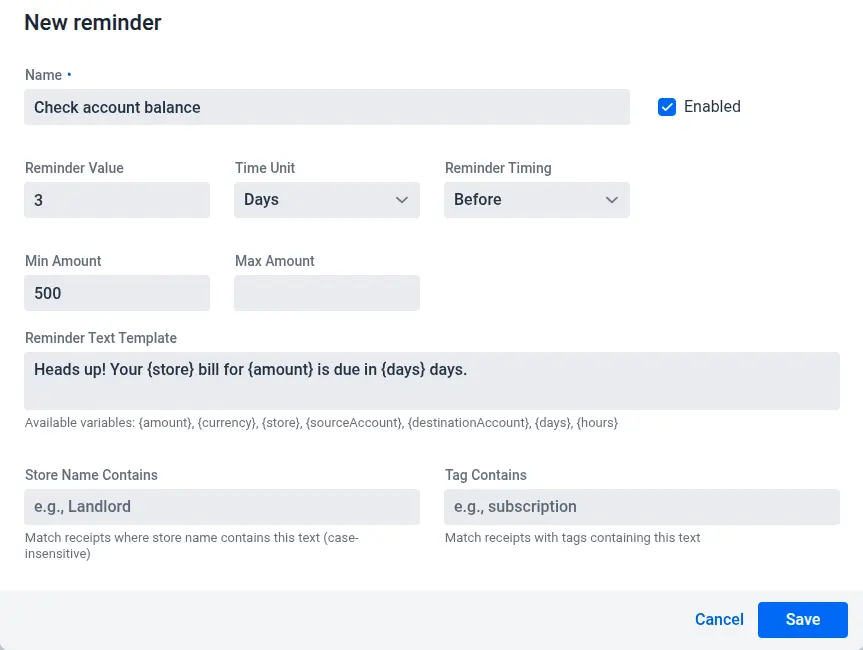The height and width of the screenshot is (650, 863).
Task: Click the Reminder Text Template label
Action: [101, 338]
